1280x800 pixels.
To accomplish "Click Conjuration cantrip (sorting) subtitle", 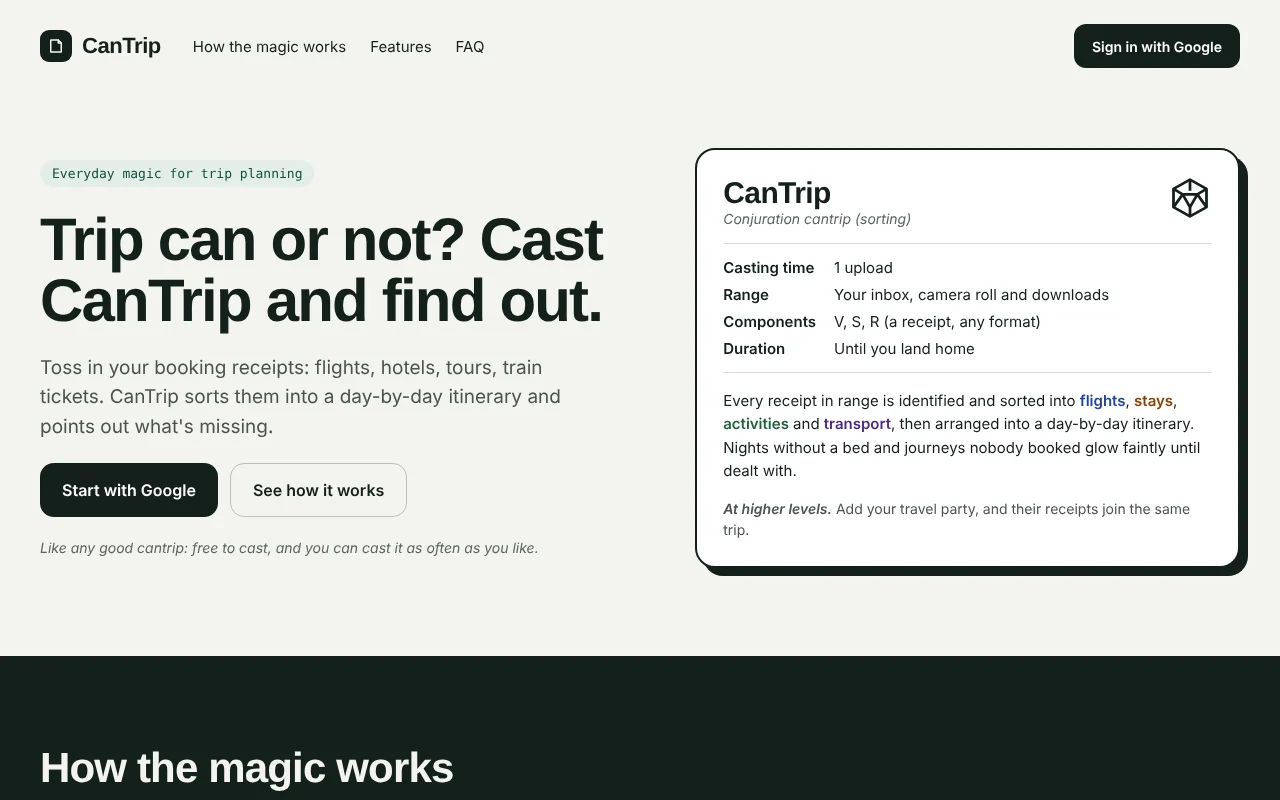I will [817, 219].
